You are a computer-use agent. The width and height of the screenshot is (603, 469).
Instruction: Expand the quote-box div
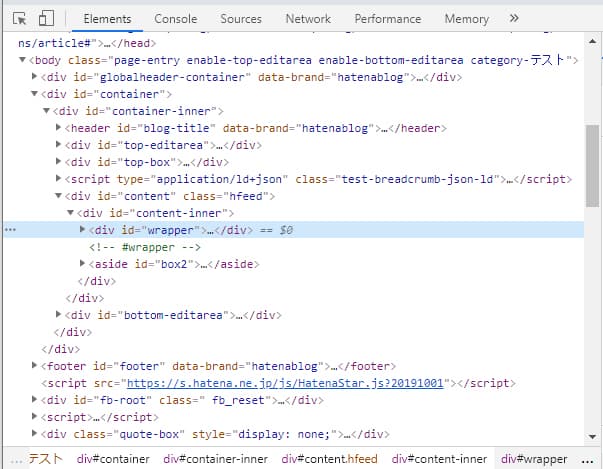(34, 433)
